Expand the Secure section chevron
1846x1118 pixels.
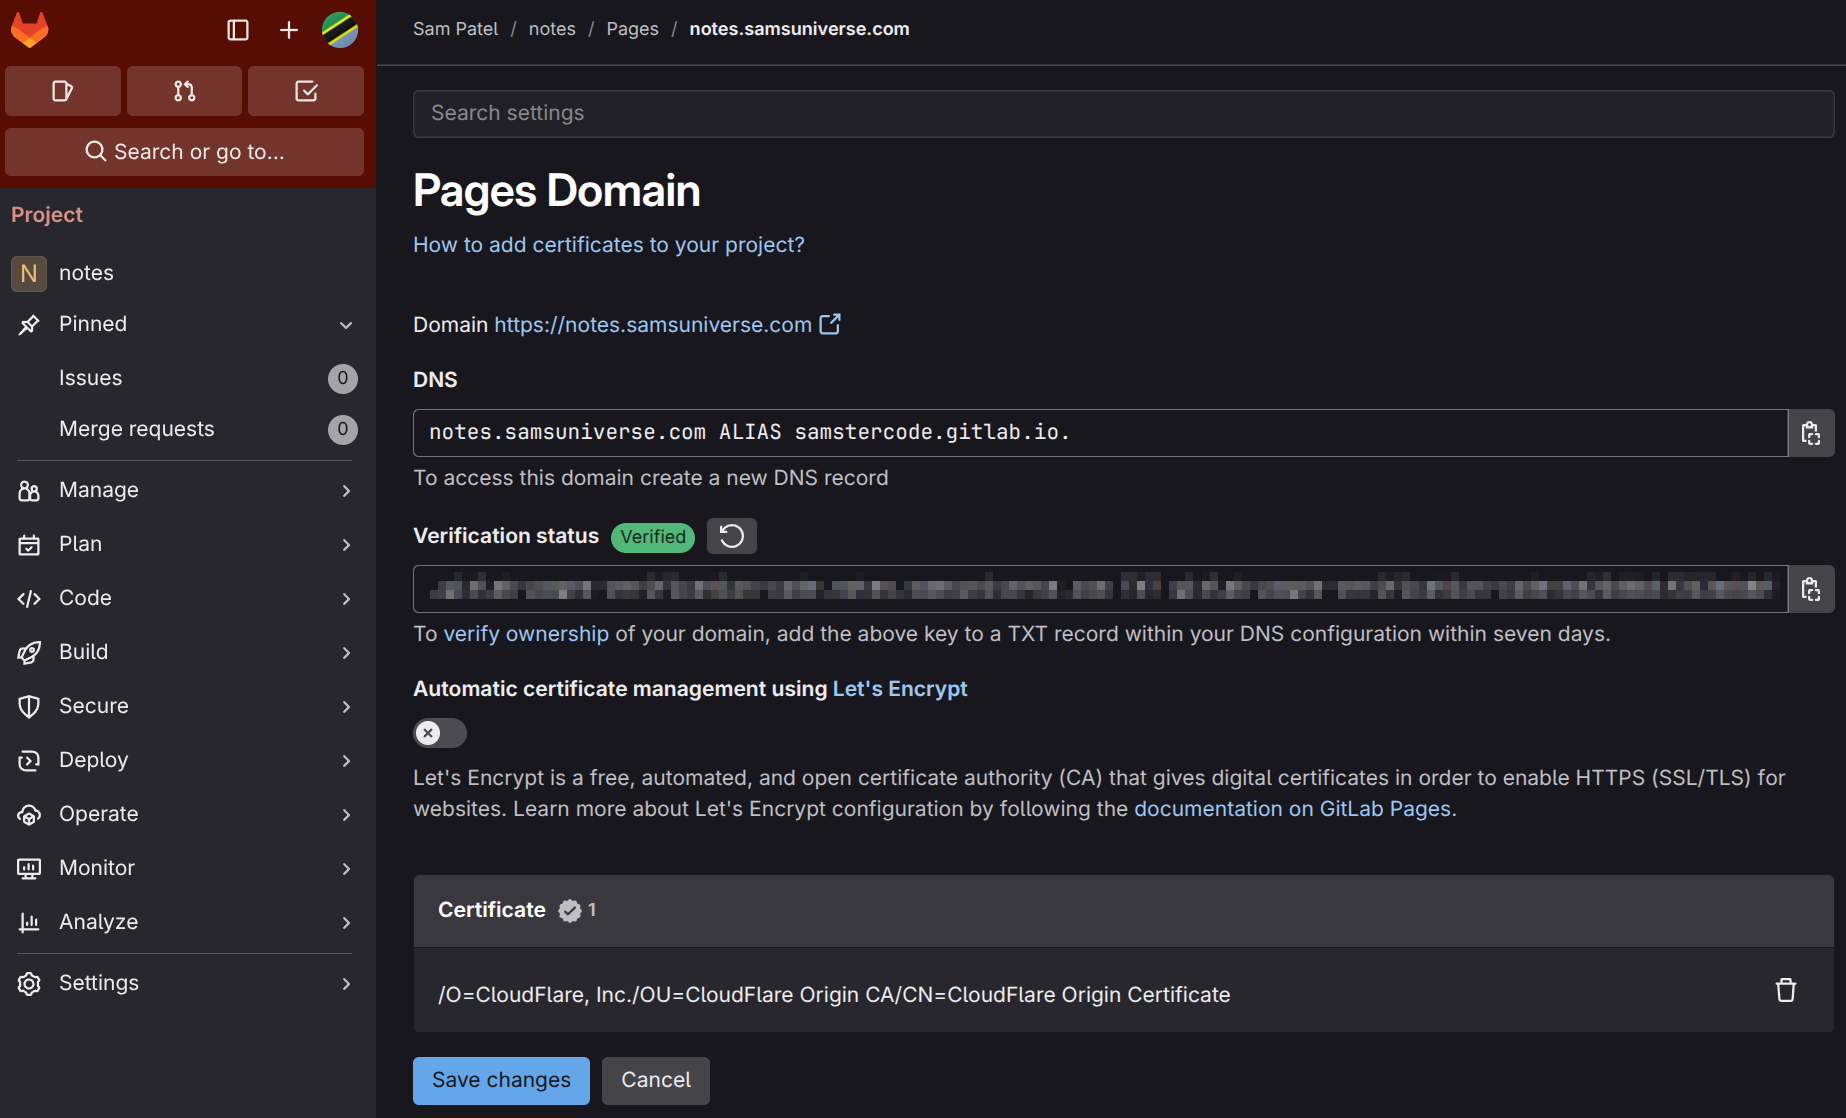pyautogui.click(x=346, y=707)
